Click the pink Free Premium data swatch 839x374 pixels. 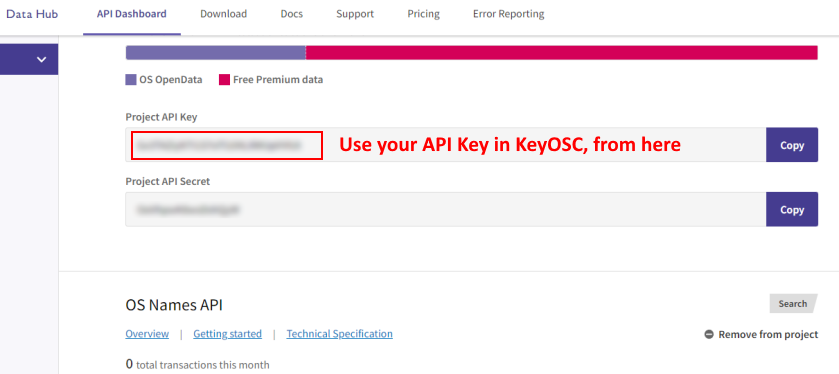(224, 80)
